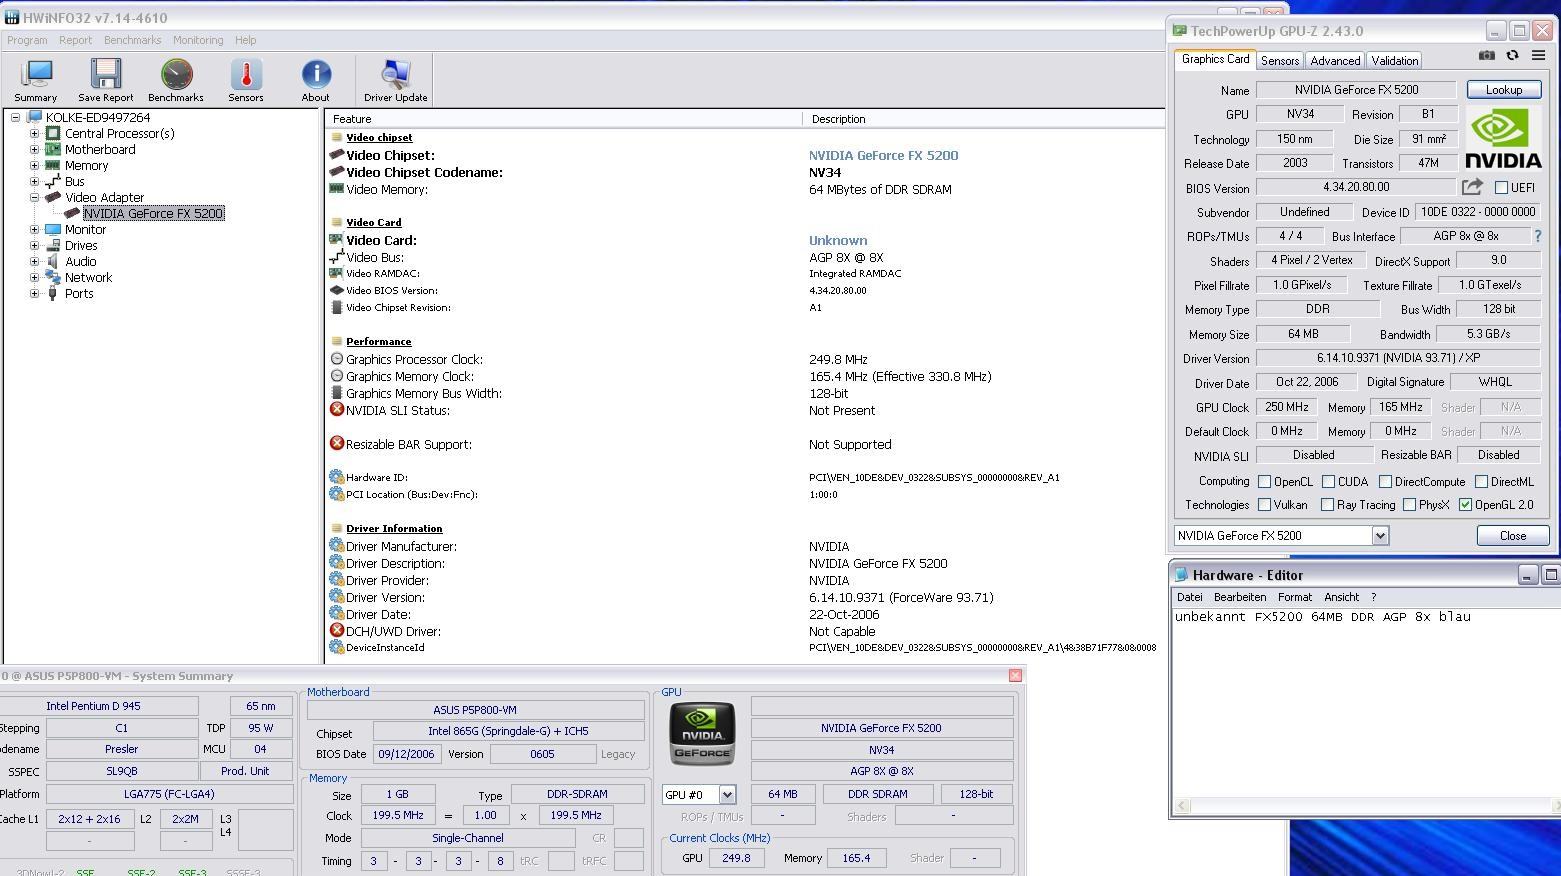
Task: Open the Bearbeiten menu in Editor
Action: pyautogui.click(x=1240, y=597)
